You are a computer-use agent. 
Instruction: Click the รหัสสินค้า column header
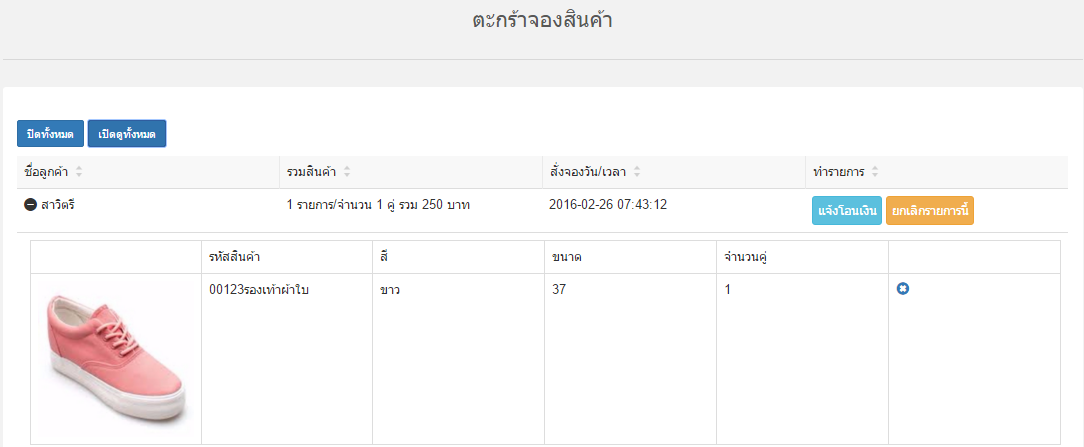coord(234,257)
